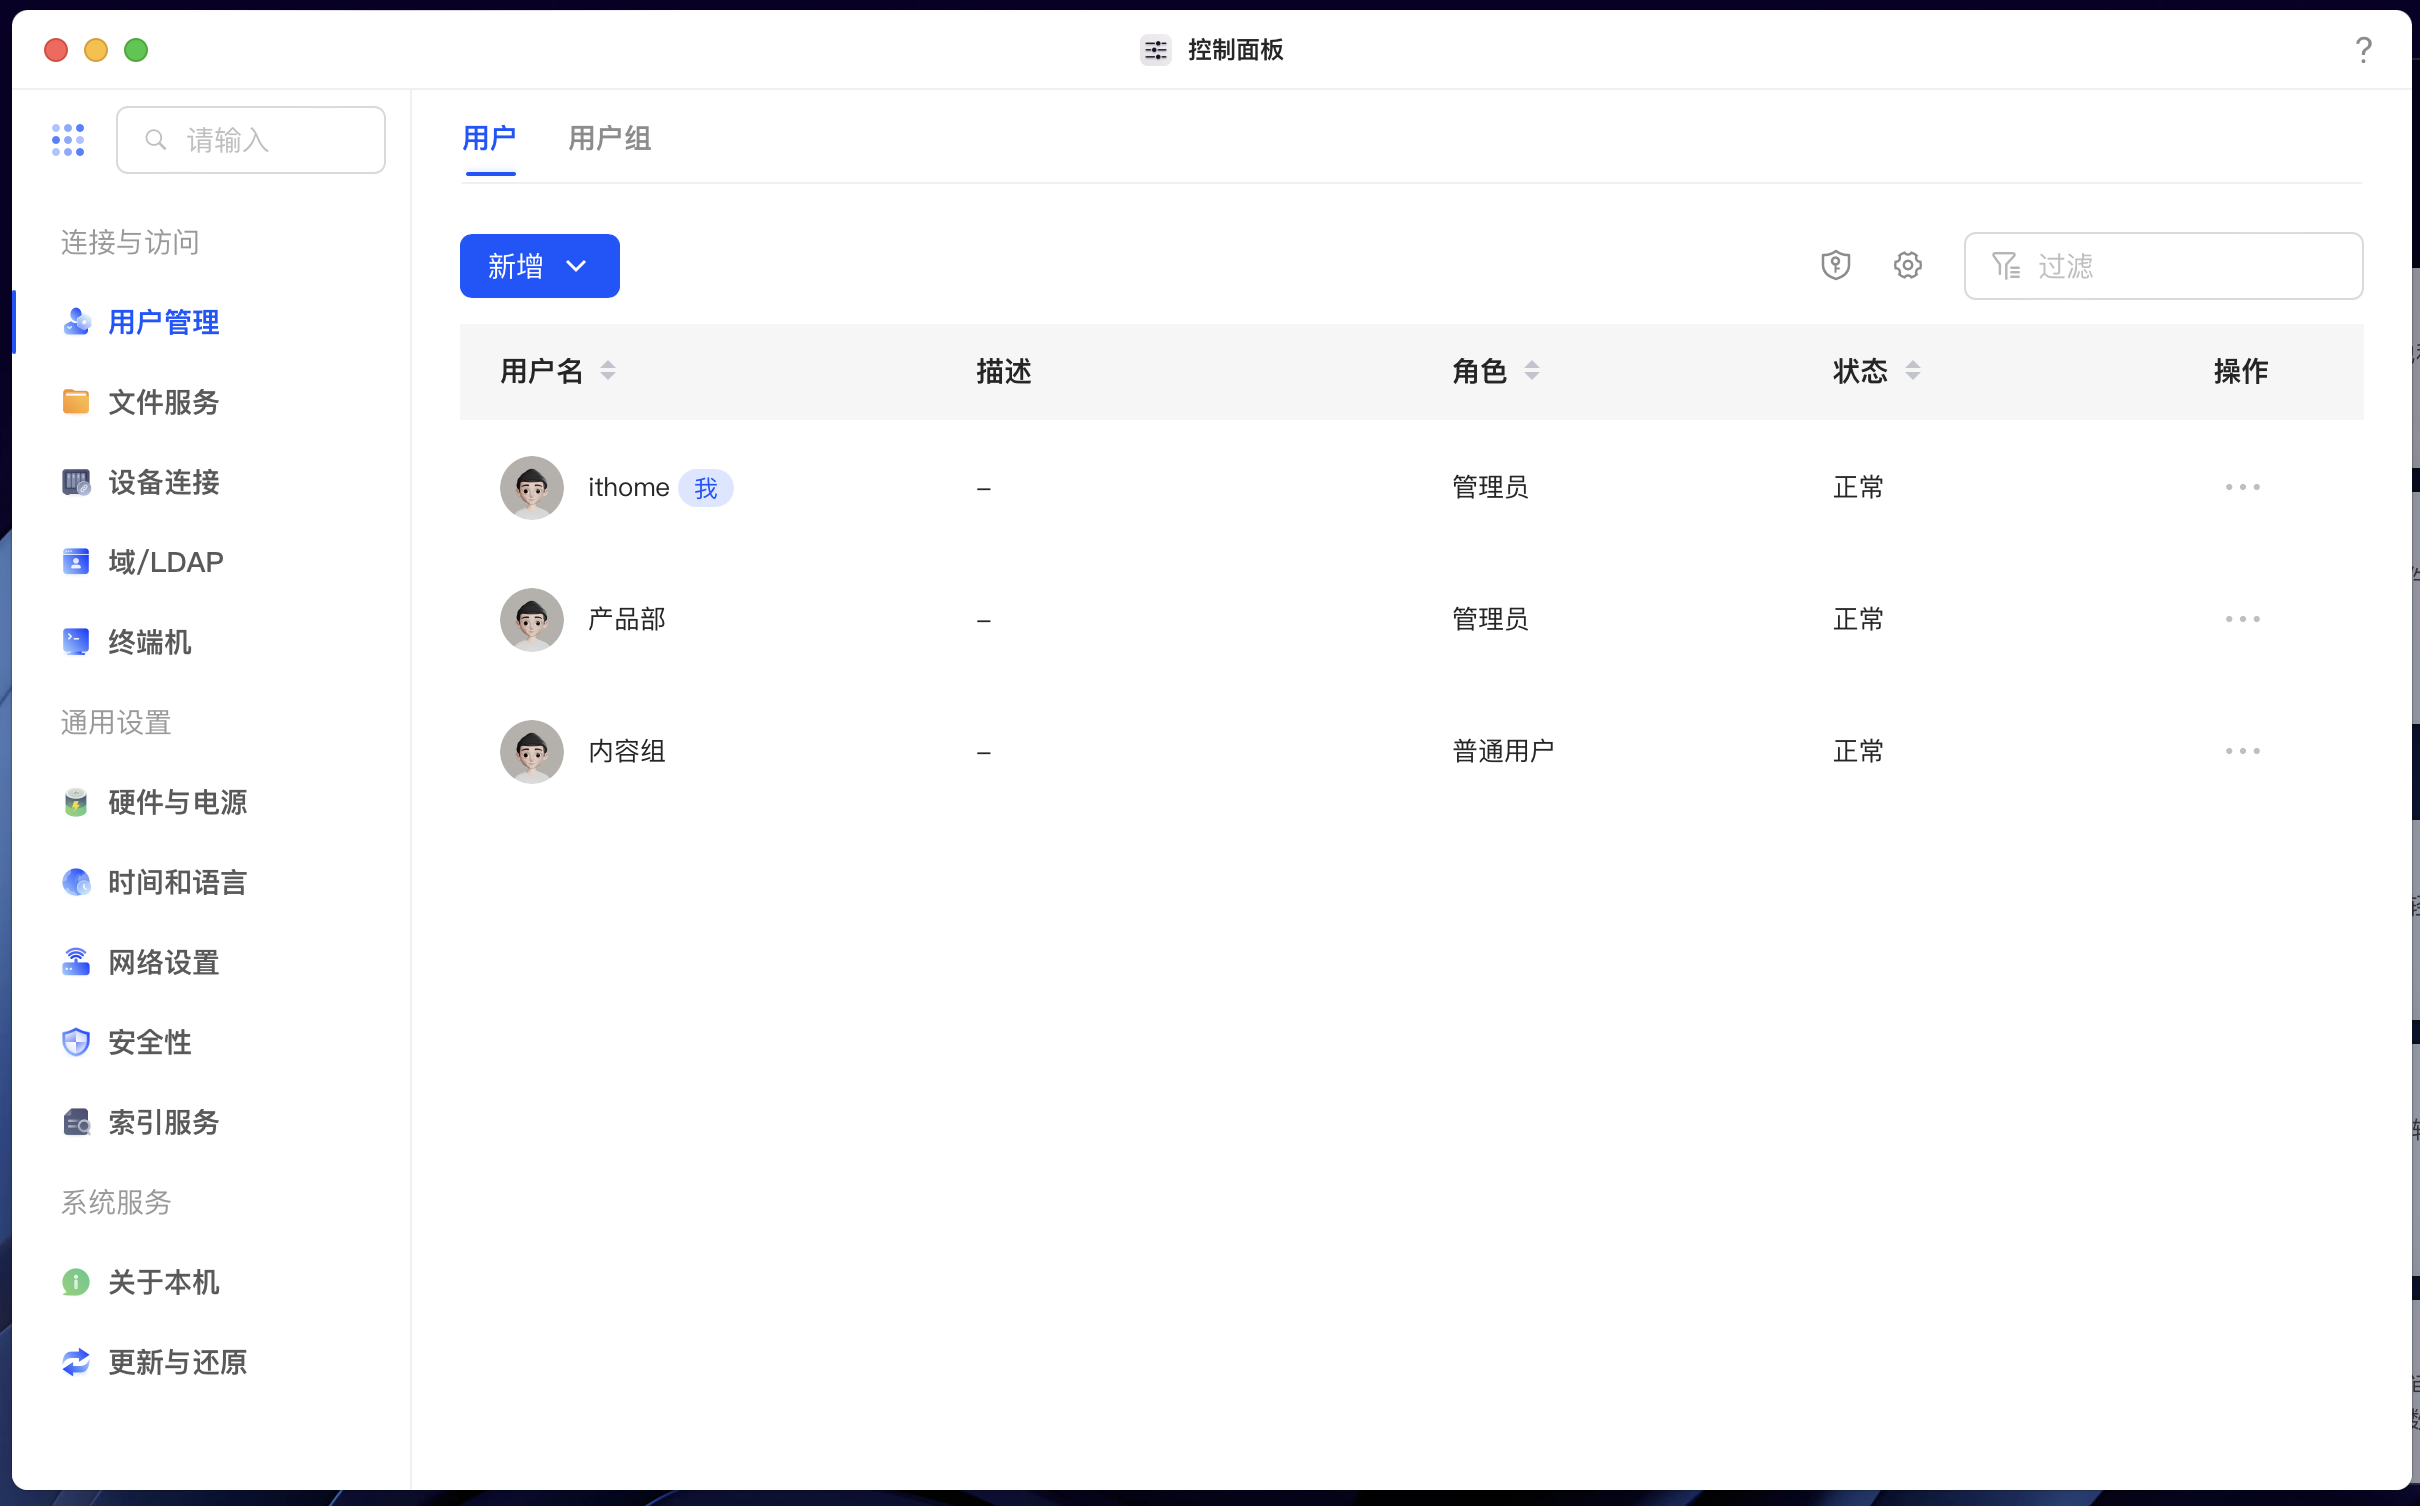The width and height of the screenshot is (2420, 1506).
Task: Click ithome user avatar
Action: click(531, 488)
